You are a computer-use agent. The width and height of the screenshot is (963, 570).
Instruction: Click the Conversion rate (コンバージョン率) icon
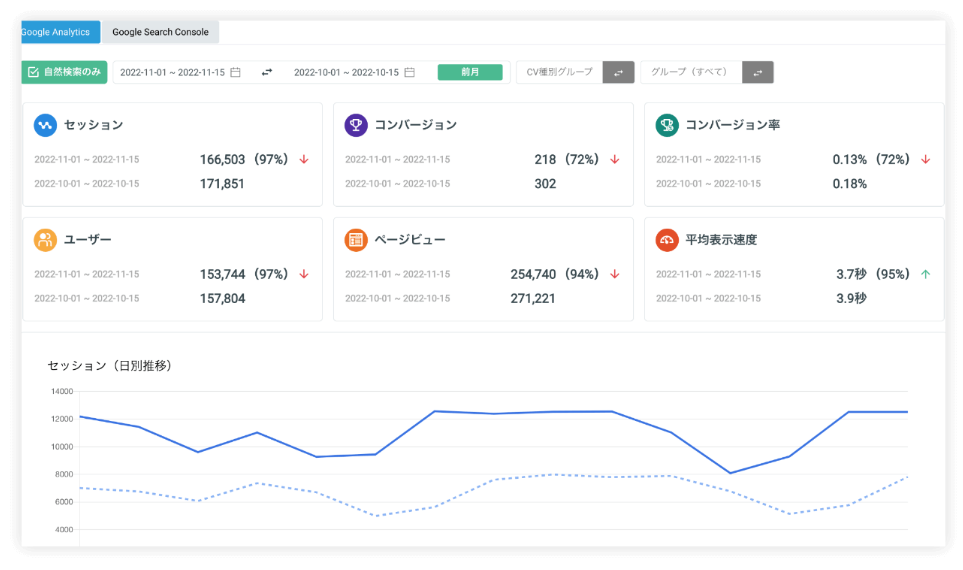click(667, 125)
